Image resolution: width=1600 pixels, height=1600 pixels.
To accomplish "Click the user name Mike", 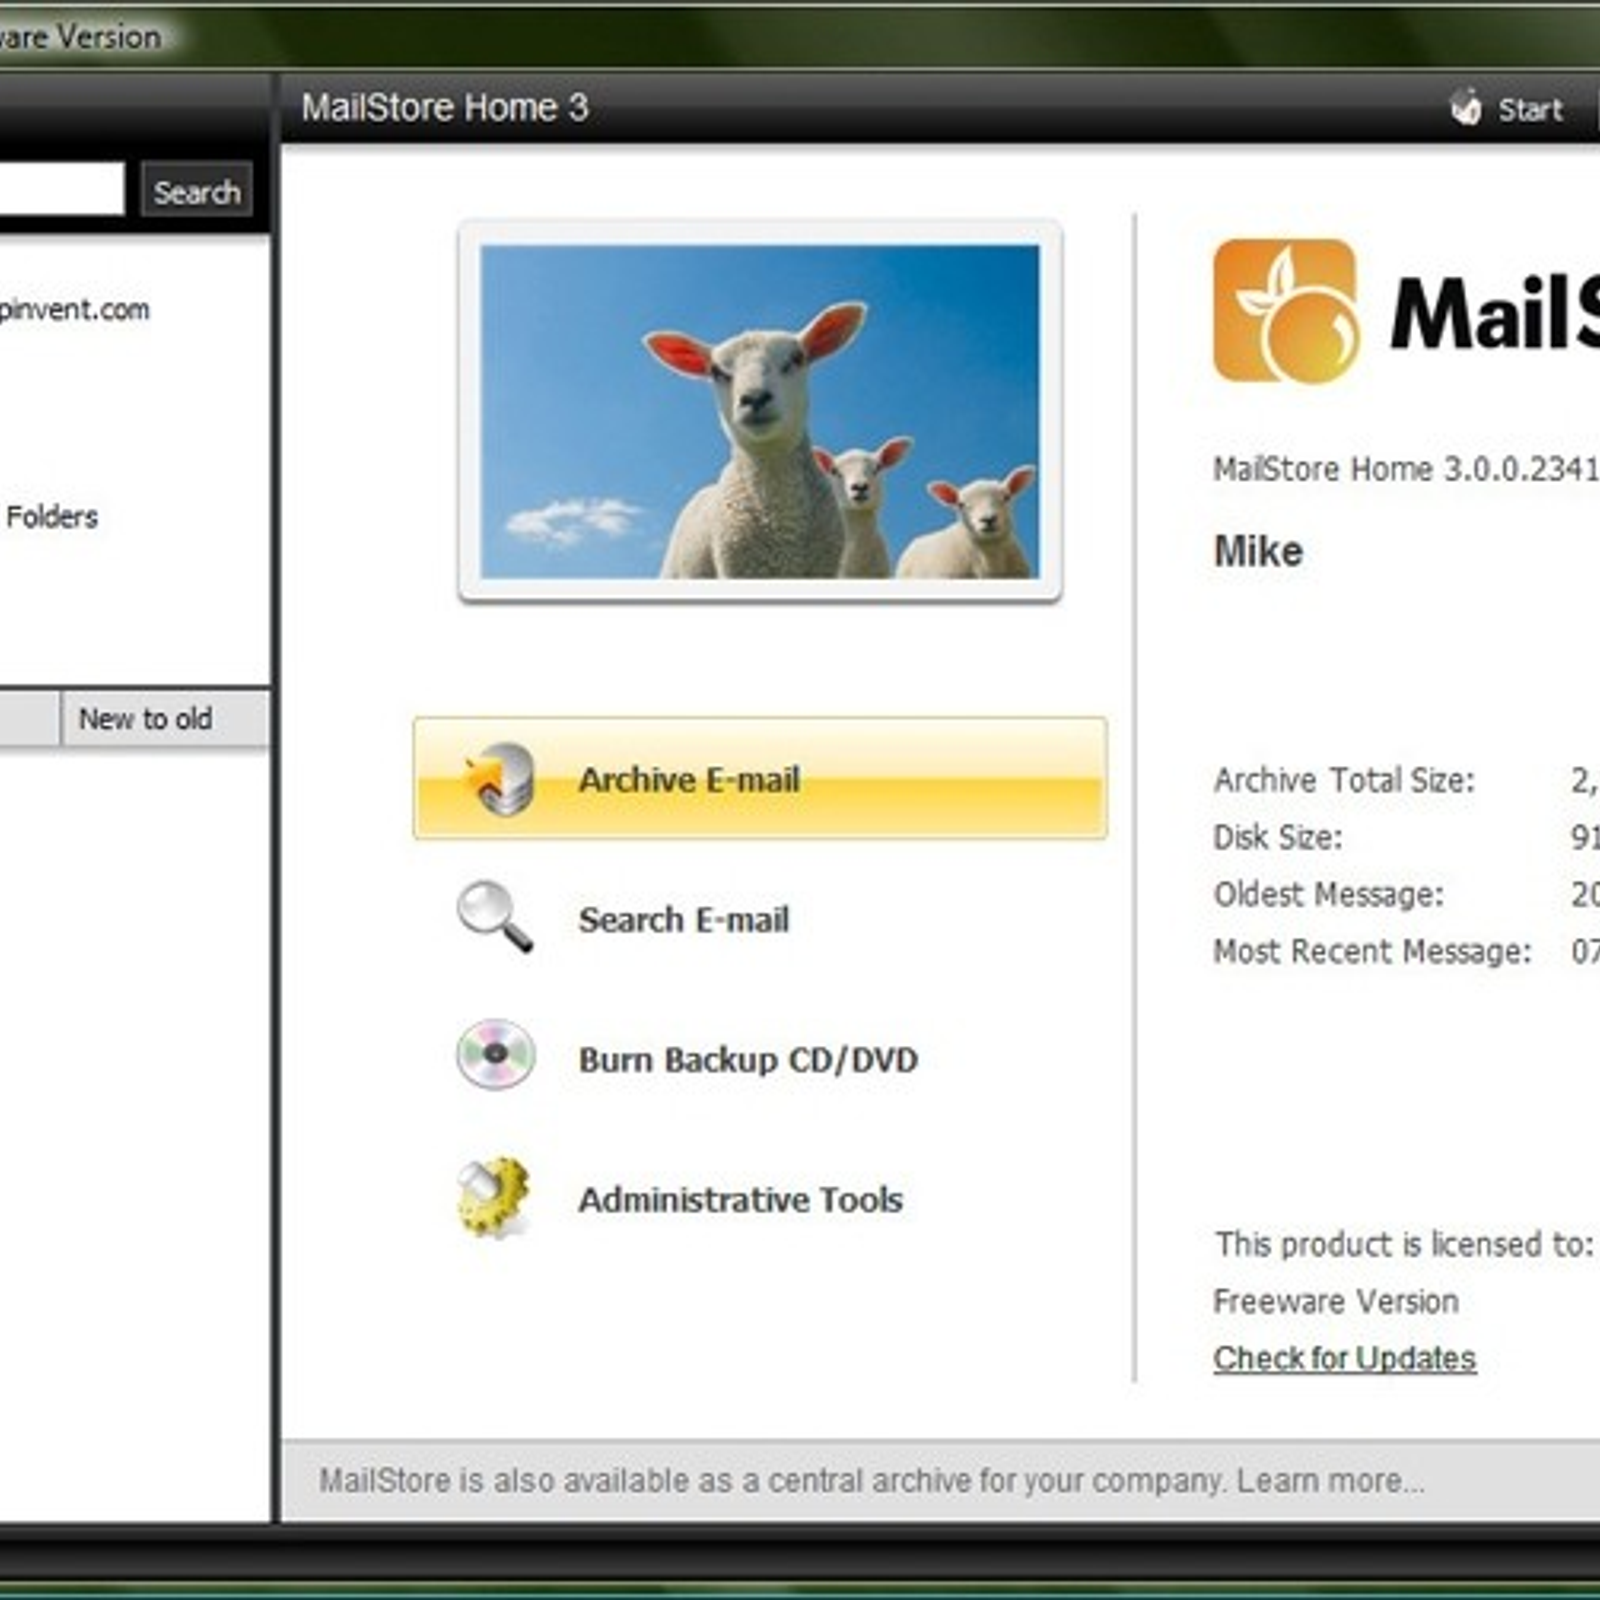I will pos(1258,551).
